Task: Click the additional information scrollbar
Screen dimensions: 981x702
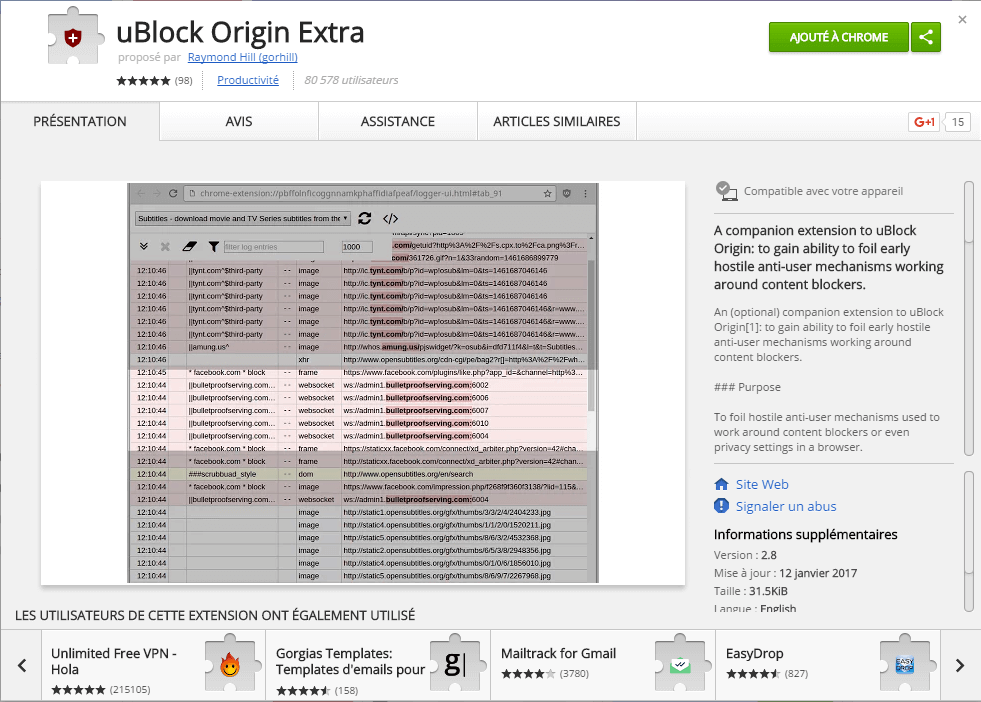Action: [x=968, y=541]
